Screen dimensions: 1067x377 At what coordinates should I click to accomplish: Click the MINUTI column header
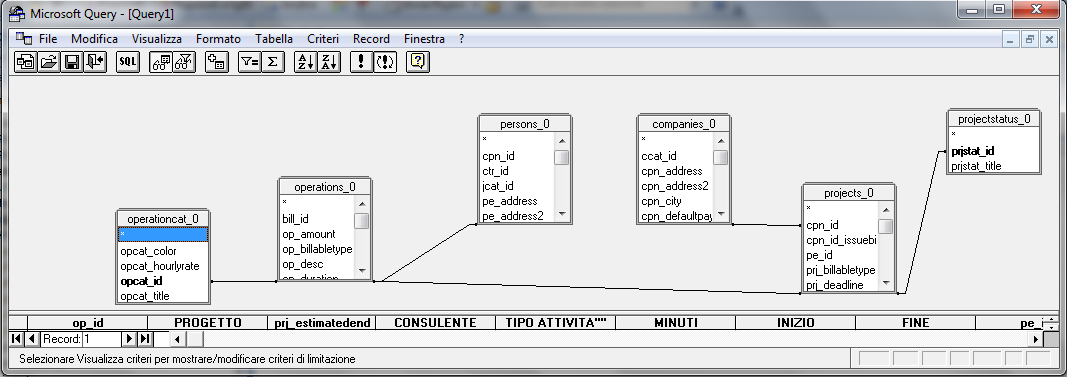tap(676, 323)
